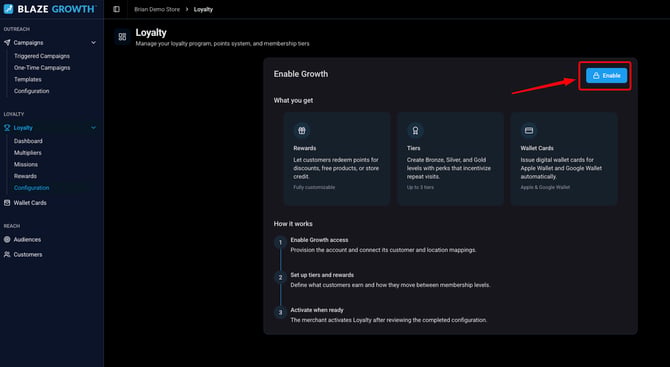
Task: Click the Rewards feature card
Action: coord(337,159)
